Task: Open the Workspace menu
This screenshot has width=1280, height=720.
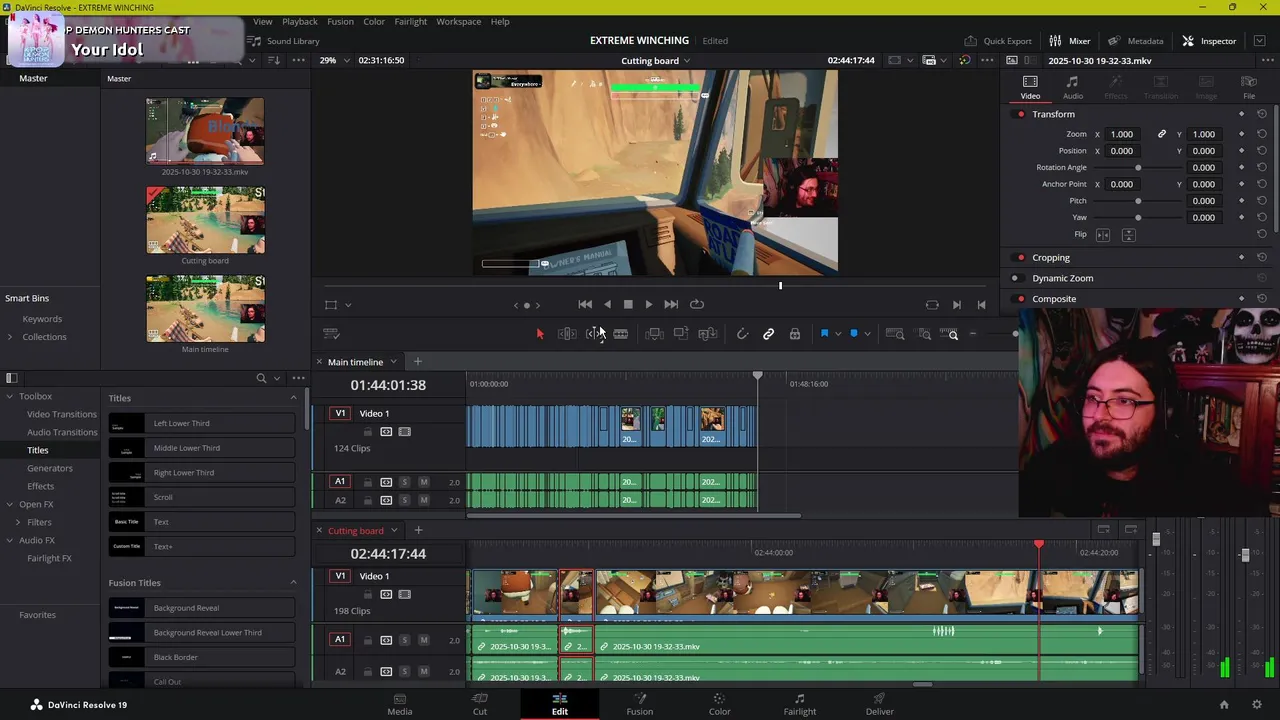Action: coord(459,21)
